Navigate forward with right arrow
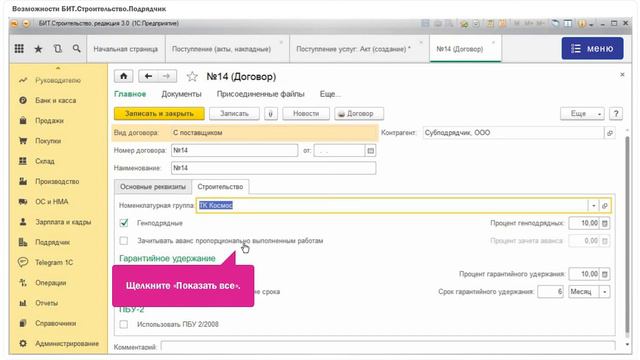Image resolution: width=640 pixels, height=360 pixels. pos(167,76)
